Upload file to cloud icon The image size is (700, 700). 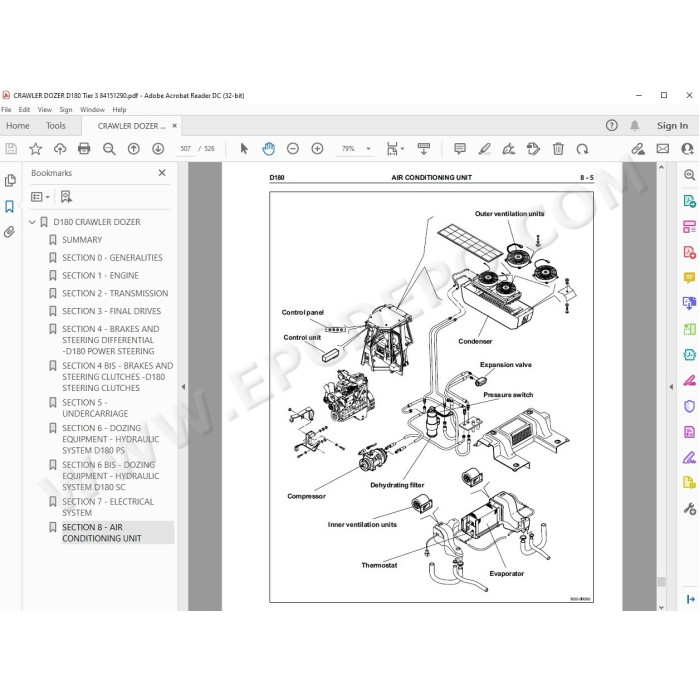point(60,149)
